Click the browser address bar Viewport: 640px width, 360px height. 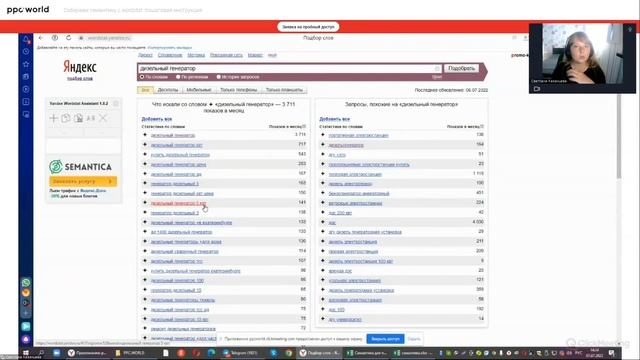[104, 38]
